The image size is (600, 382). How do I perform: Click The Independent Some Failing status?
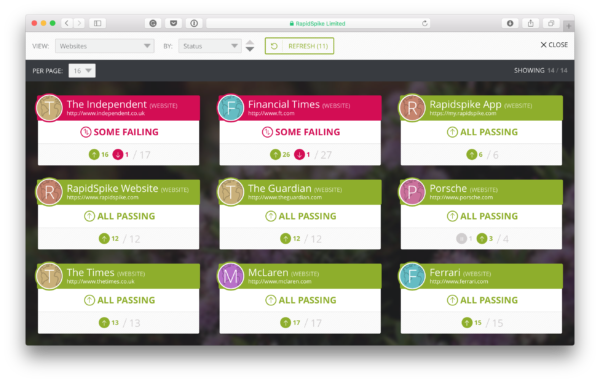[119, 132]
